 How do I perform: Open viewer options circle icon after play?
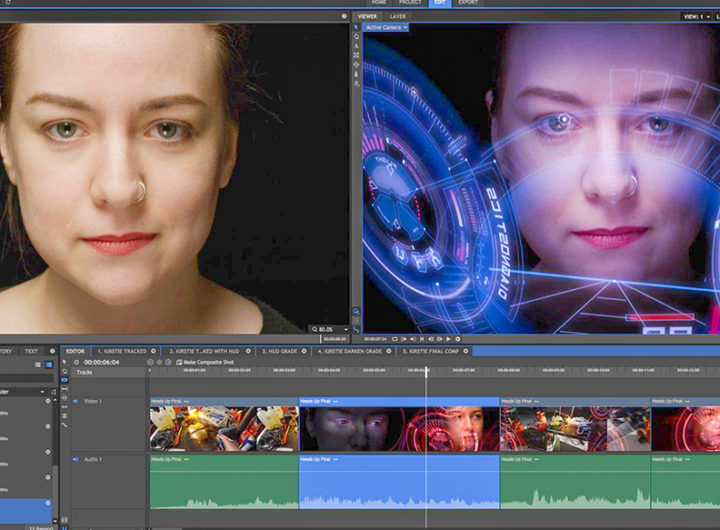(458, 339)
